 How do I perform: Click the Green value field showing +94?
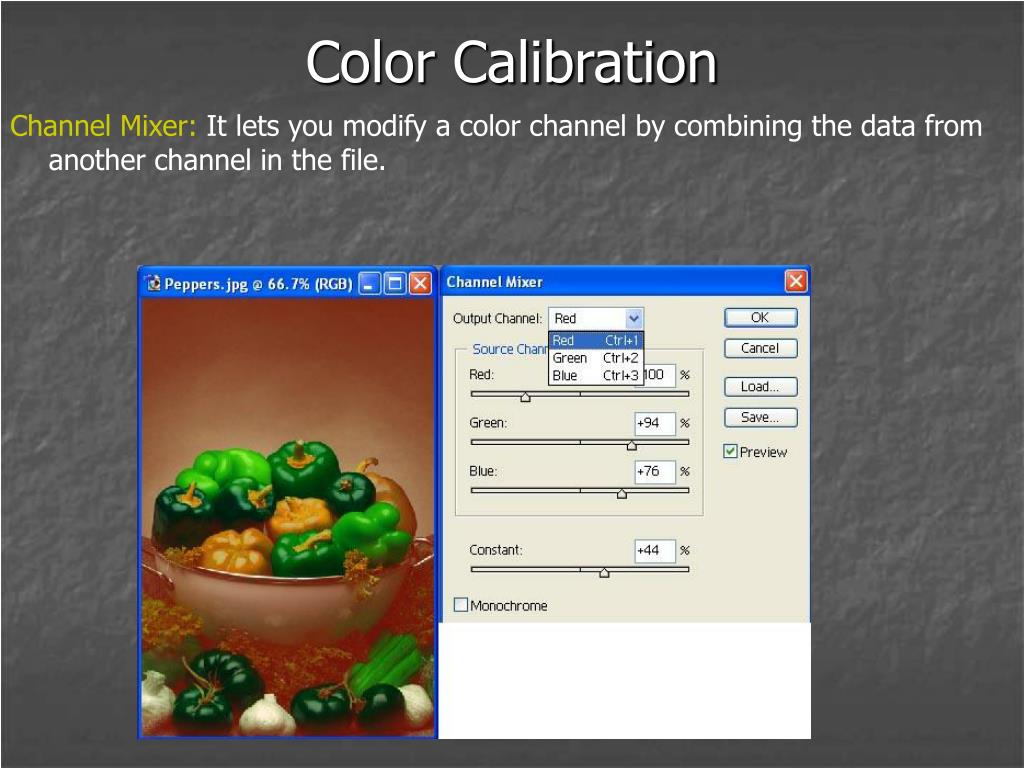coord(655,423)
